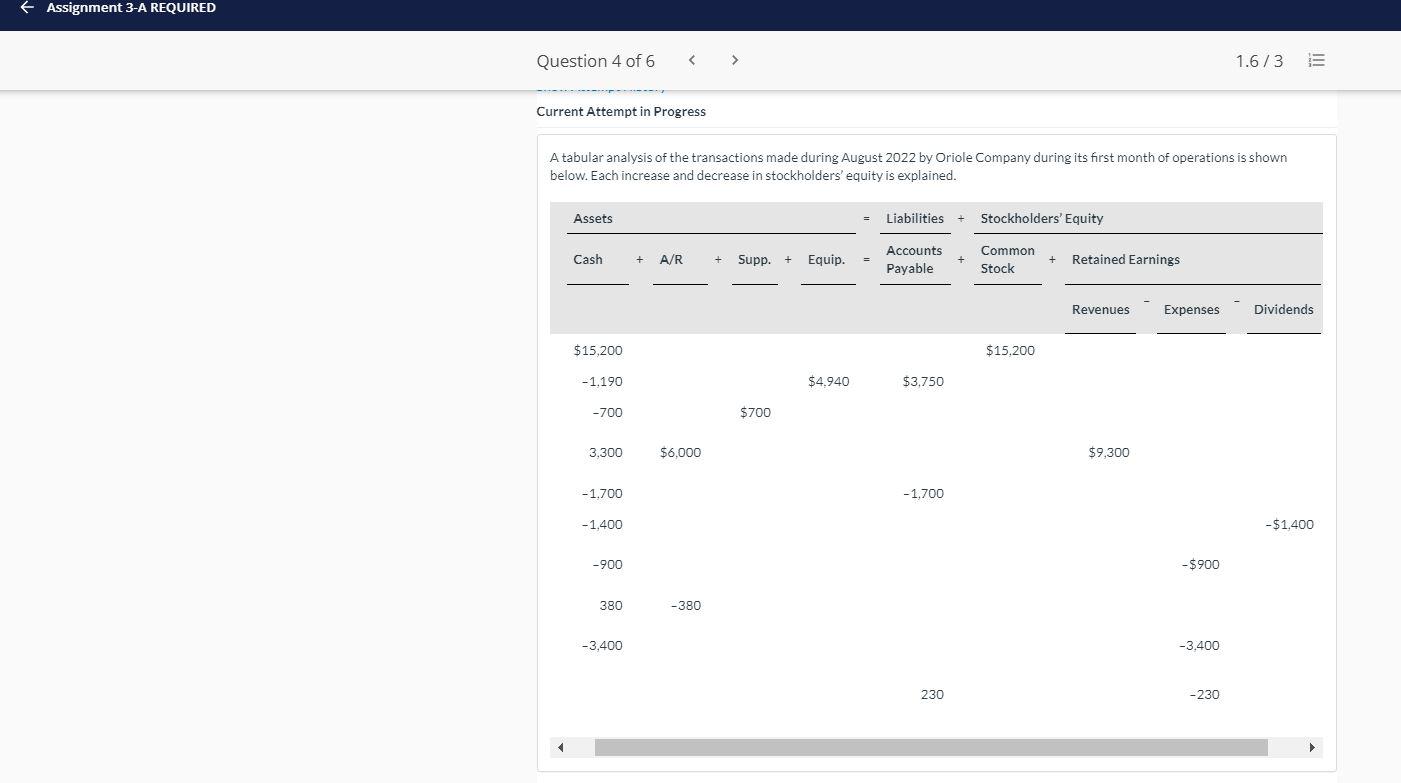The image size is (1401, 783).
Task: Click the score "1.6 / 3"
Action: pos(1259,61)
